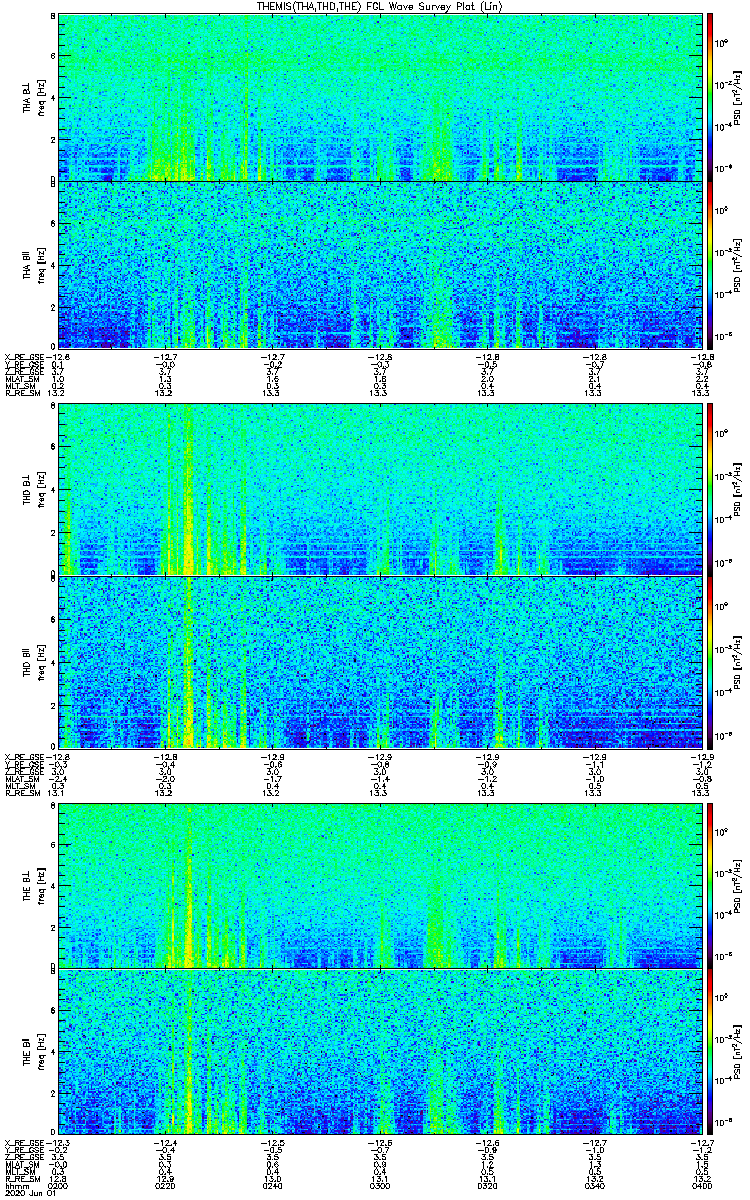This screenshot has height=1200, width=750.
Task: Click the 'THA B⊥ freq [Hz]' axis label
Action: click(33, 97)
